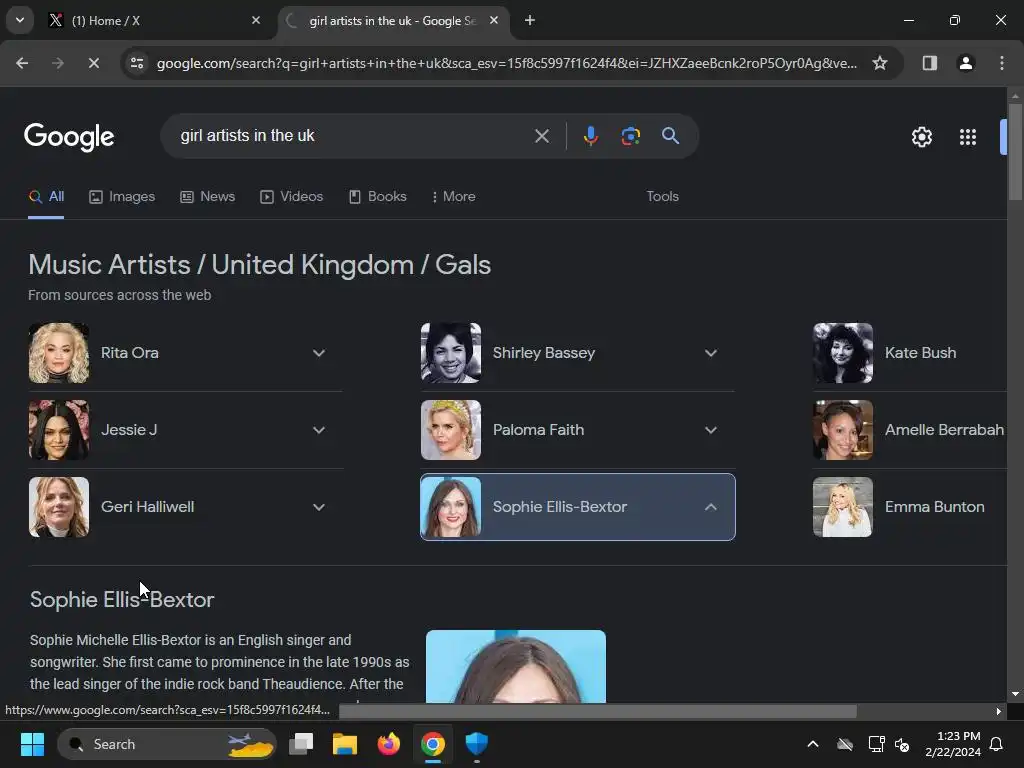Click the scroll-right arrow of horizontal scrollbar
The width and height of the screenshot is (1024, 768).
[999, 711]
